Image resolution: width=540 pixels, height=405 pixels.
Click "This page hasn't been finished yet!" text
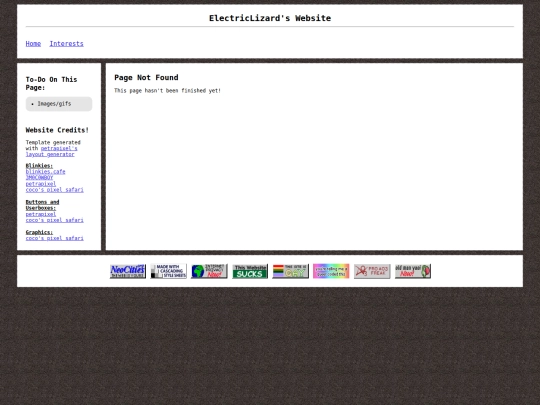point(167,91)
